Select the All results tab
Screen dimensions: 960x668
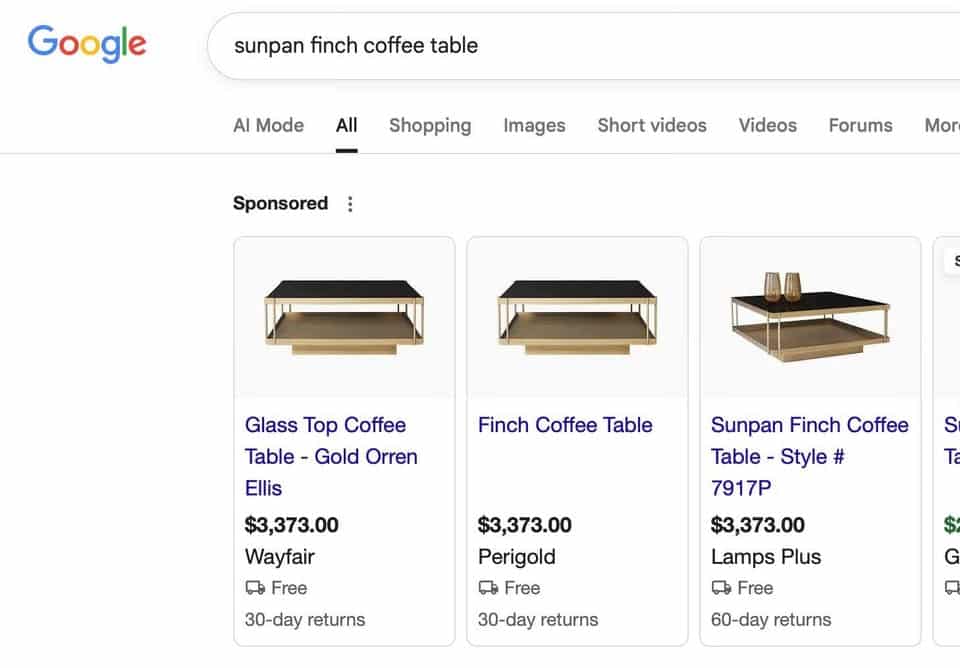347,125
